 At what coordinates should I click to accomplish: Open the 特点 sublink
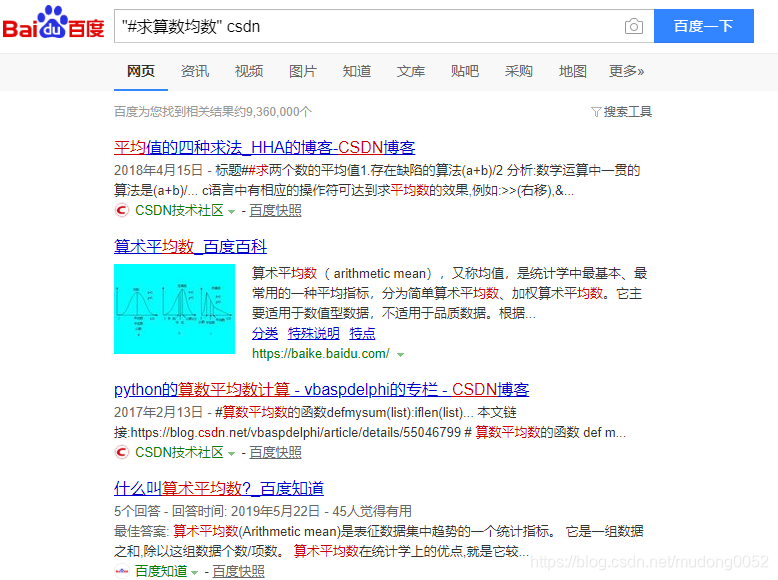[362, 333]
